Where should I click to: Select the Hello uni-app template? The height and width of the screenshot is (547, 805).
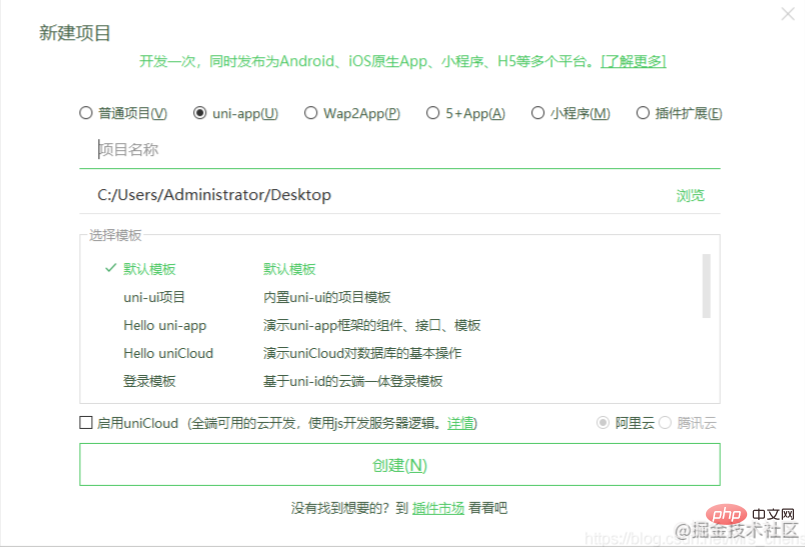point(165,326)
